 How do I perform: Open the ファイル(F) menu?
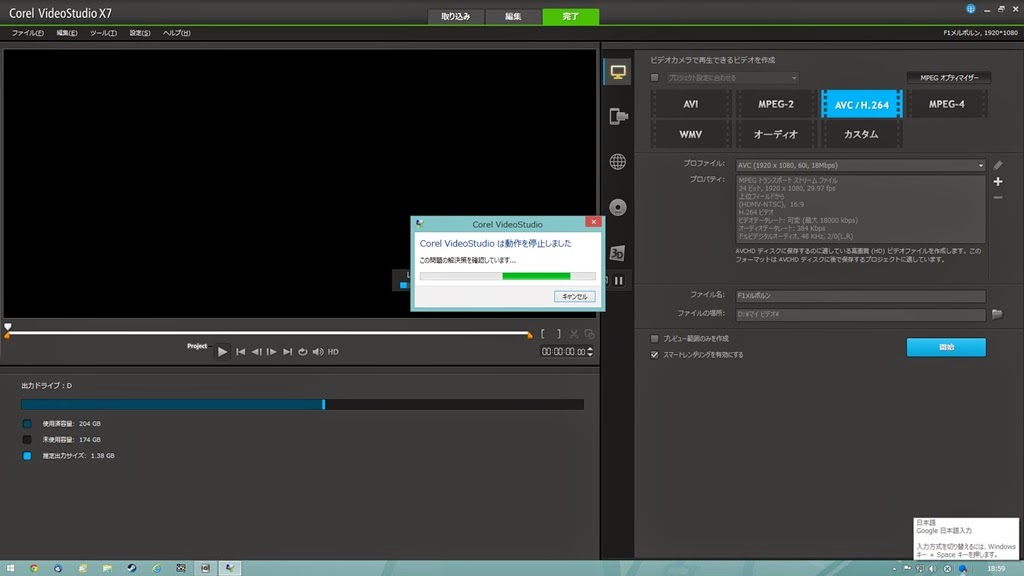27,33
